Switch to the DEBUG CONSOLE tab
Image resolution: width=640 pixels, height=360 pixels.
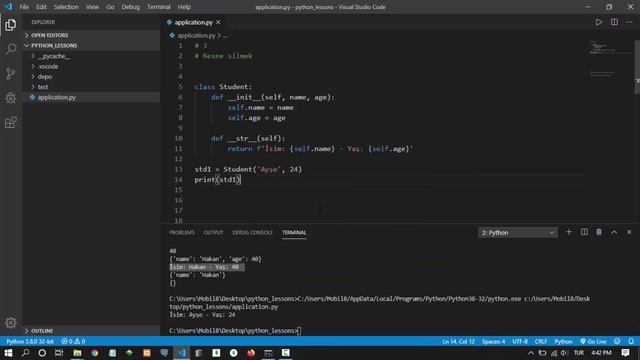(252, 232)
